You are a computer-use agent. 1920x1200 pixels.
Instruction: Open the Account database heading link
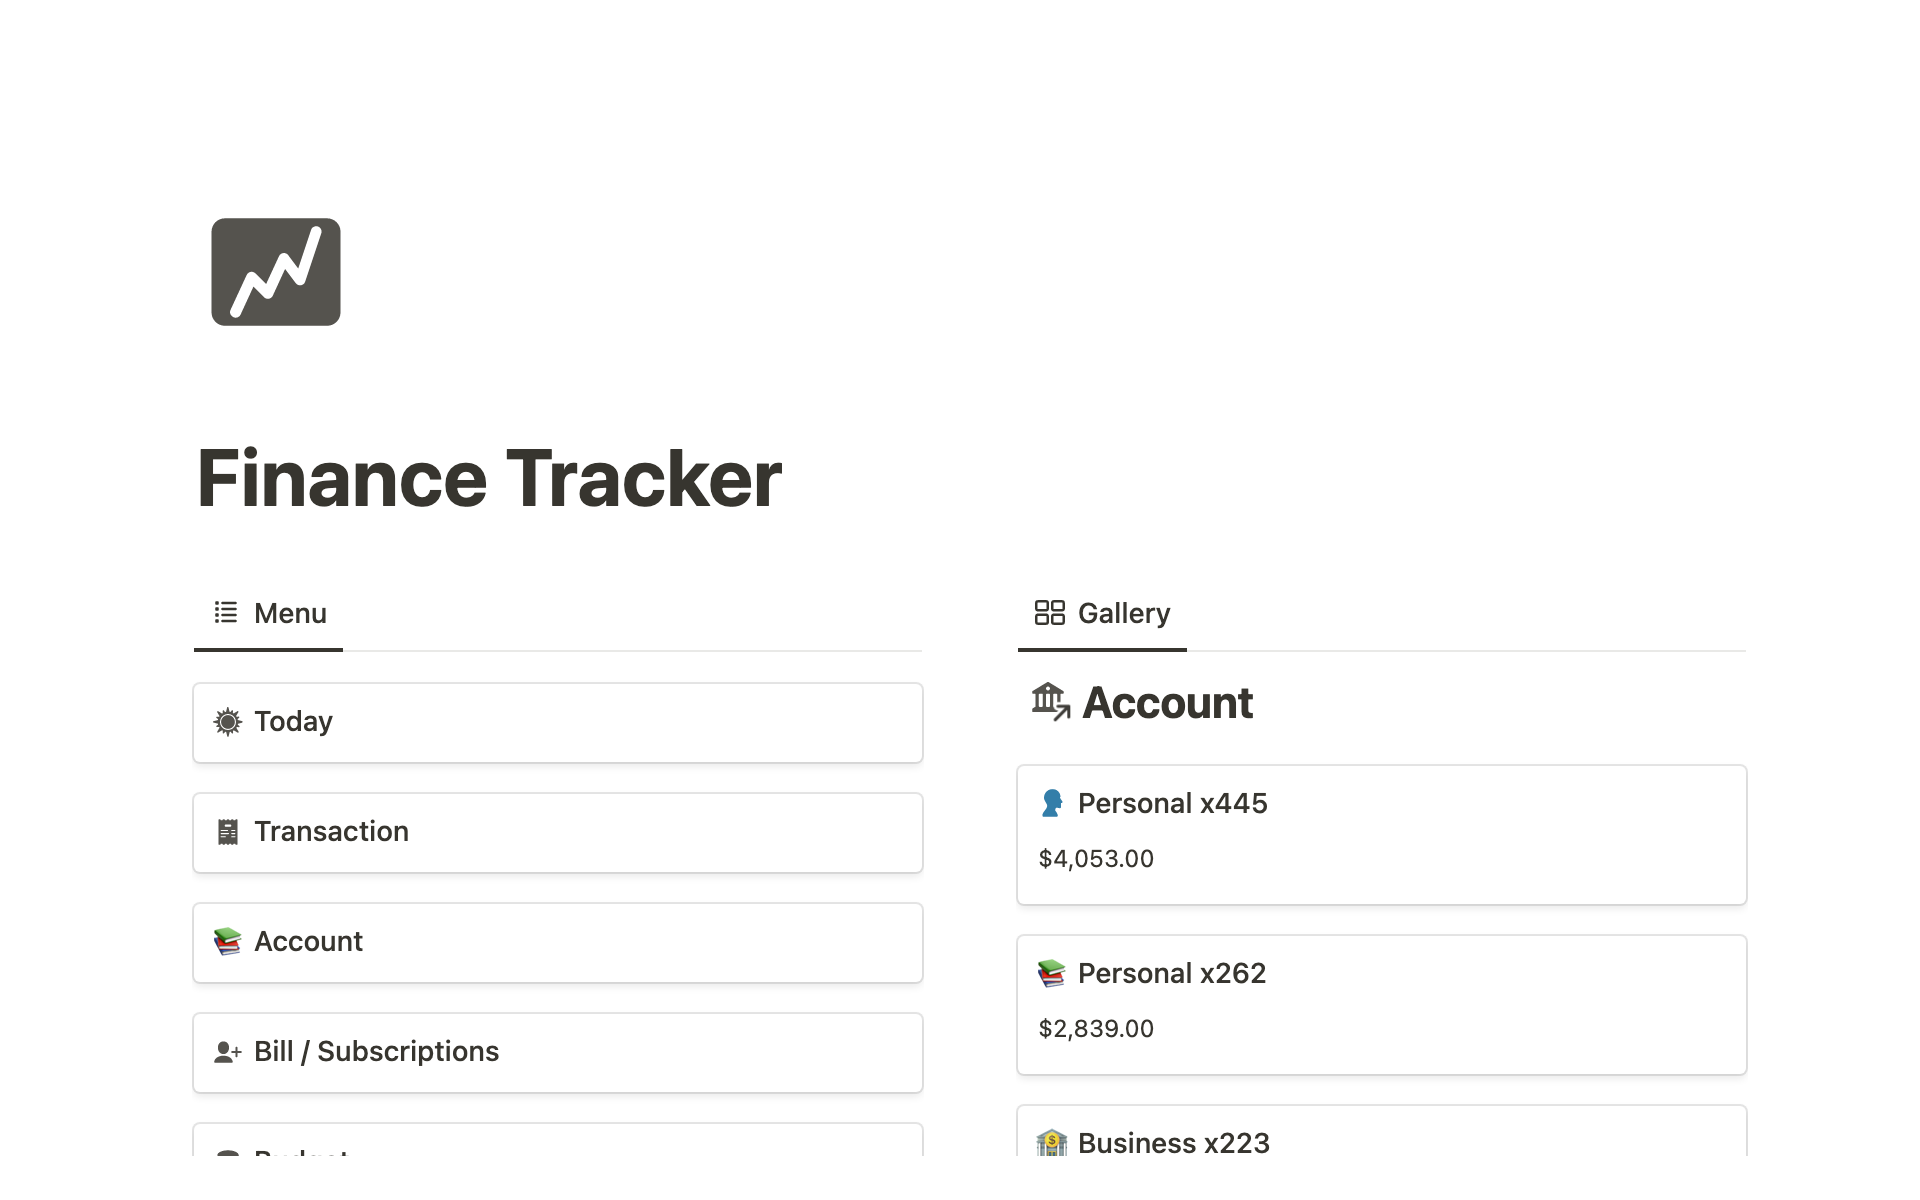pyautogui.click(x=1167, y=703)
